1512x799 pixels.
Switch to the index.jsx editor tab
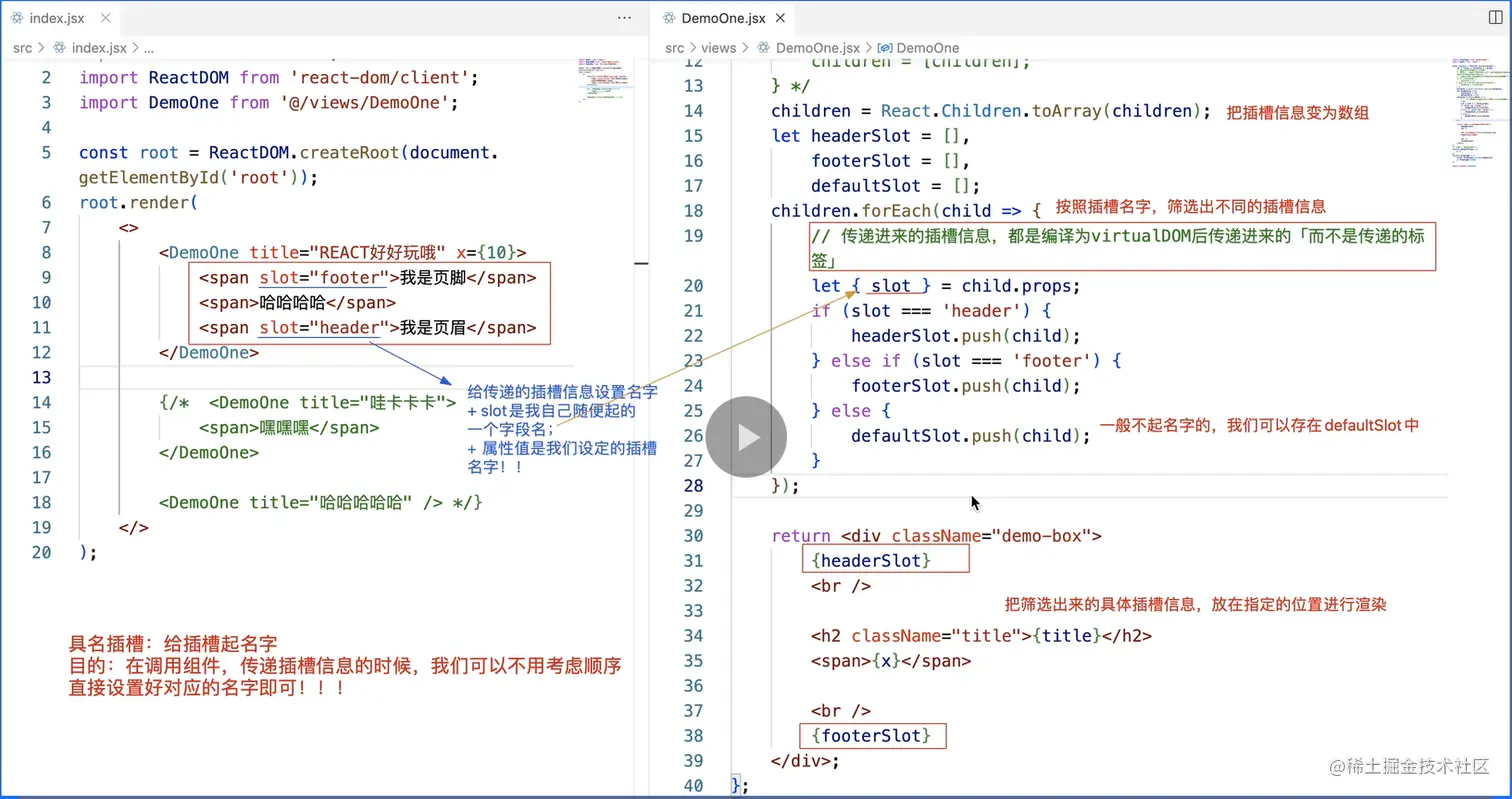pyautogui.click(x=59, y=18)
